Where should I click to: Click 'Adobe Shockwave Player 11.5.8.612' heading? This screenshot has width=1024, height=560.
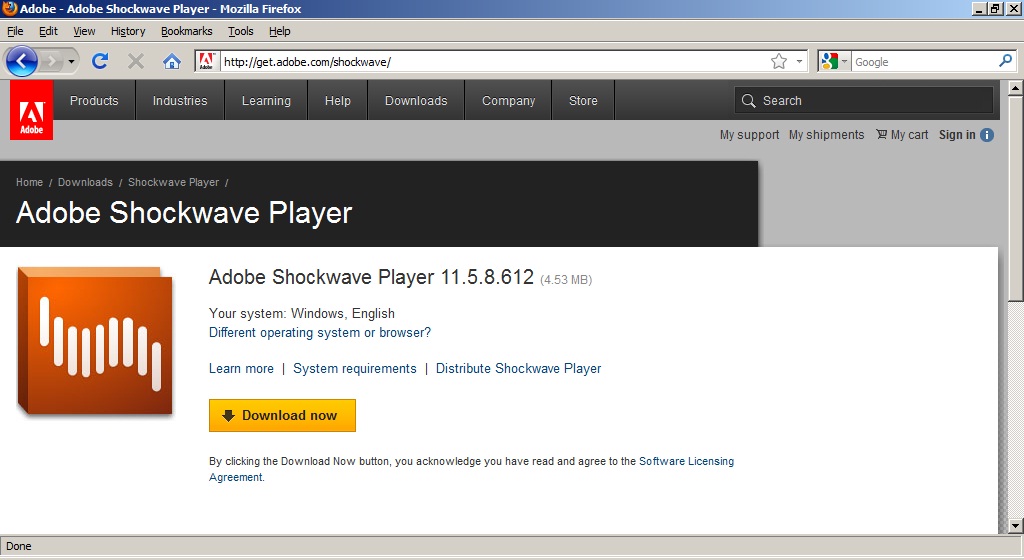(371, 277)
